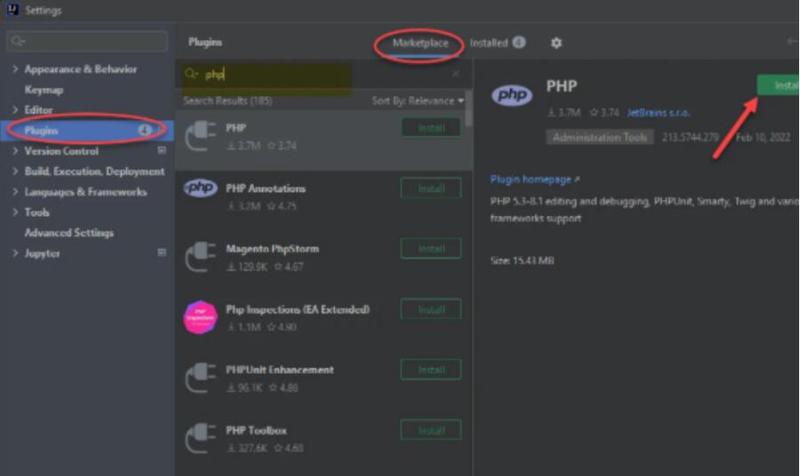The height and width of the screenshot is (476, 800).
Task: Select Keymap in settings sidebar
Action: [x=43, y=90]
